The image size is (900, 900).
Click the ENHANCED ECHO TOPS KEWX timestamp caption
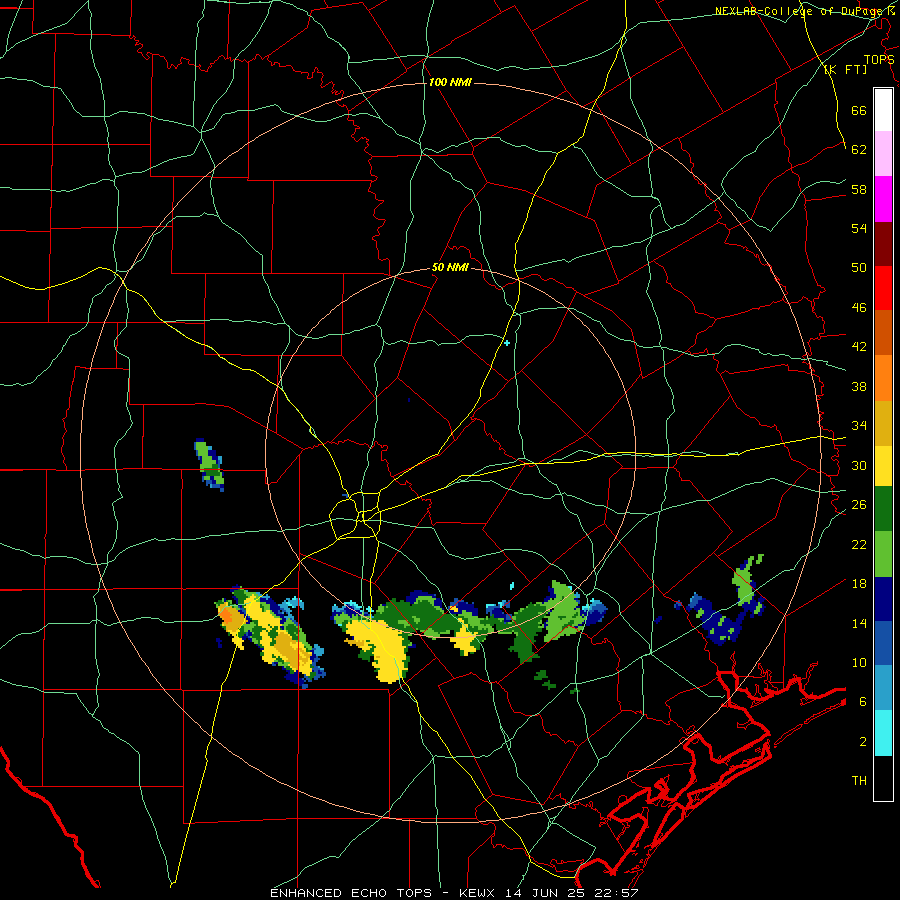pos(454,893)
